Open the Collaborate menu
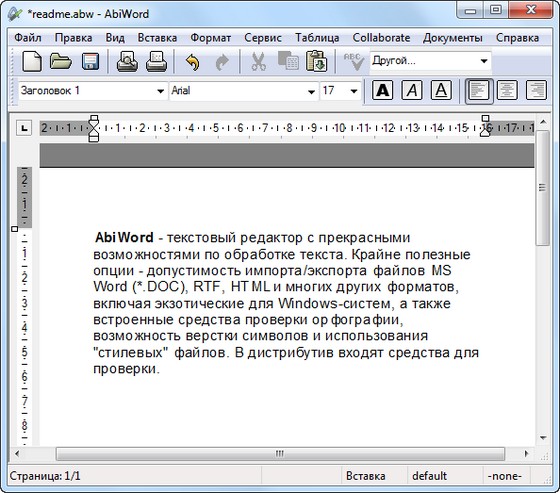The height and width of the screenshot is (493, 560). tap(381, 38)
